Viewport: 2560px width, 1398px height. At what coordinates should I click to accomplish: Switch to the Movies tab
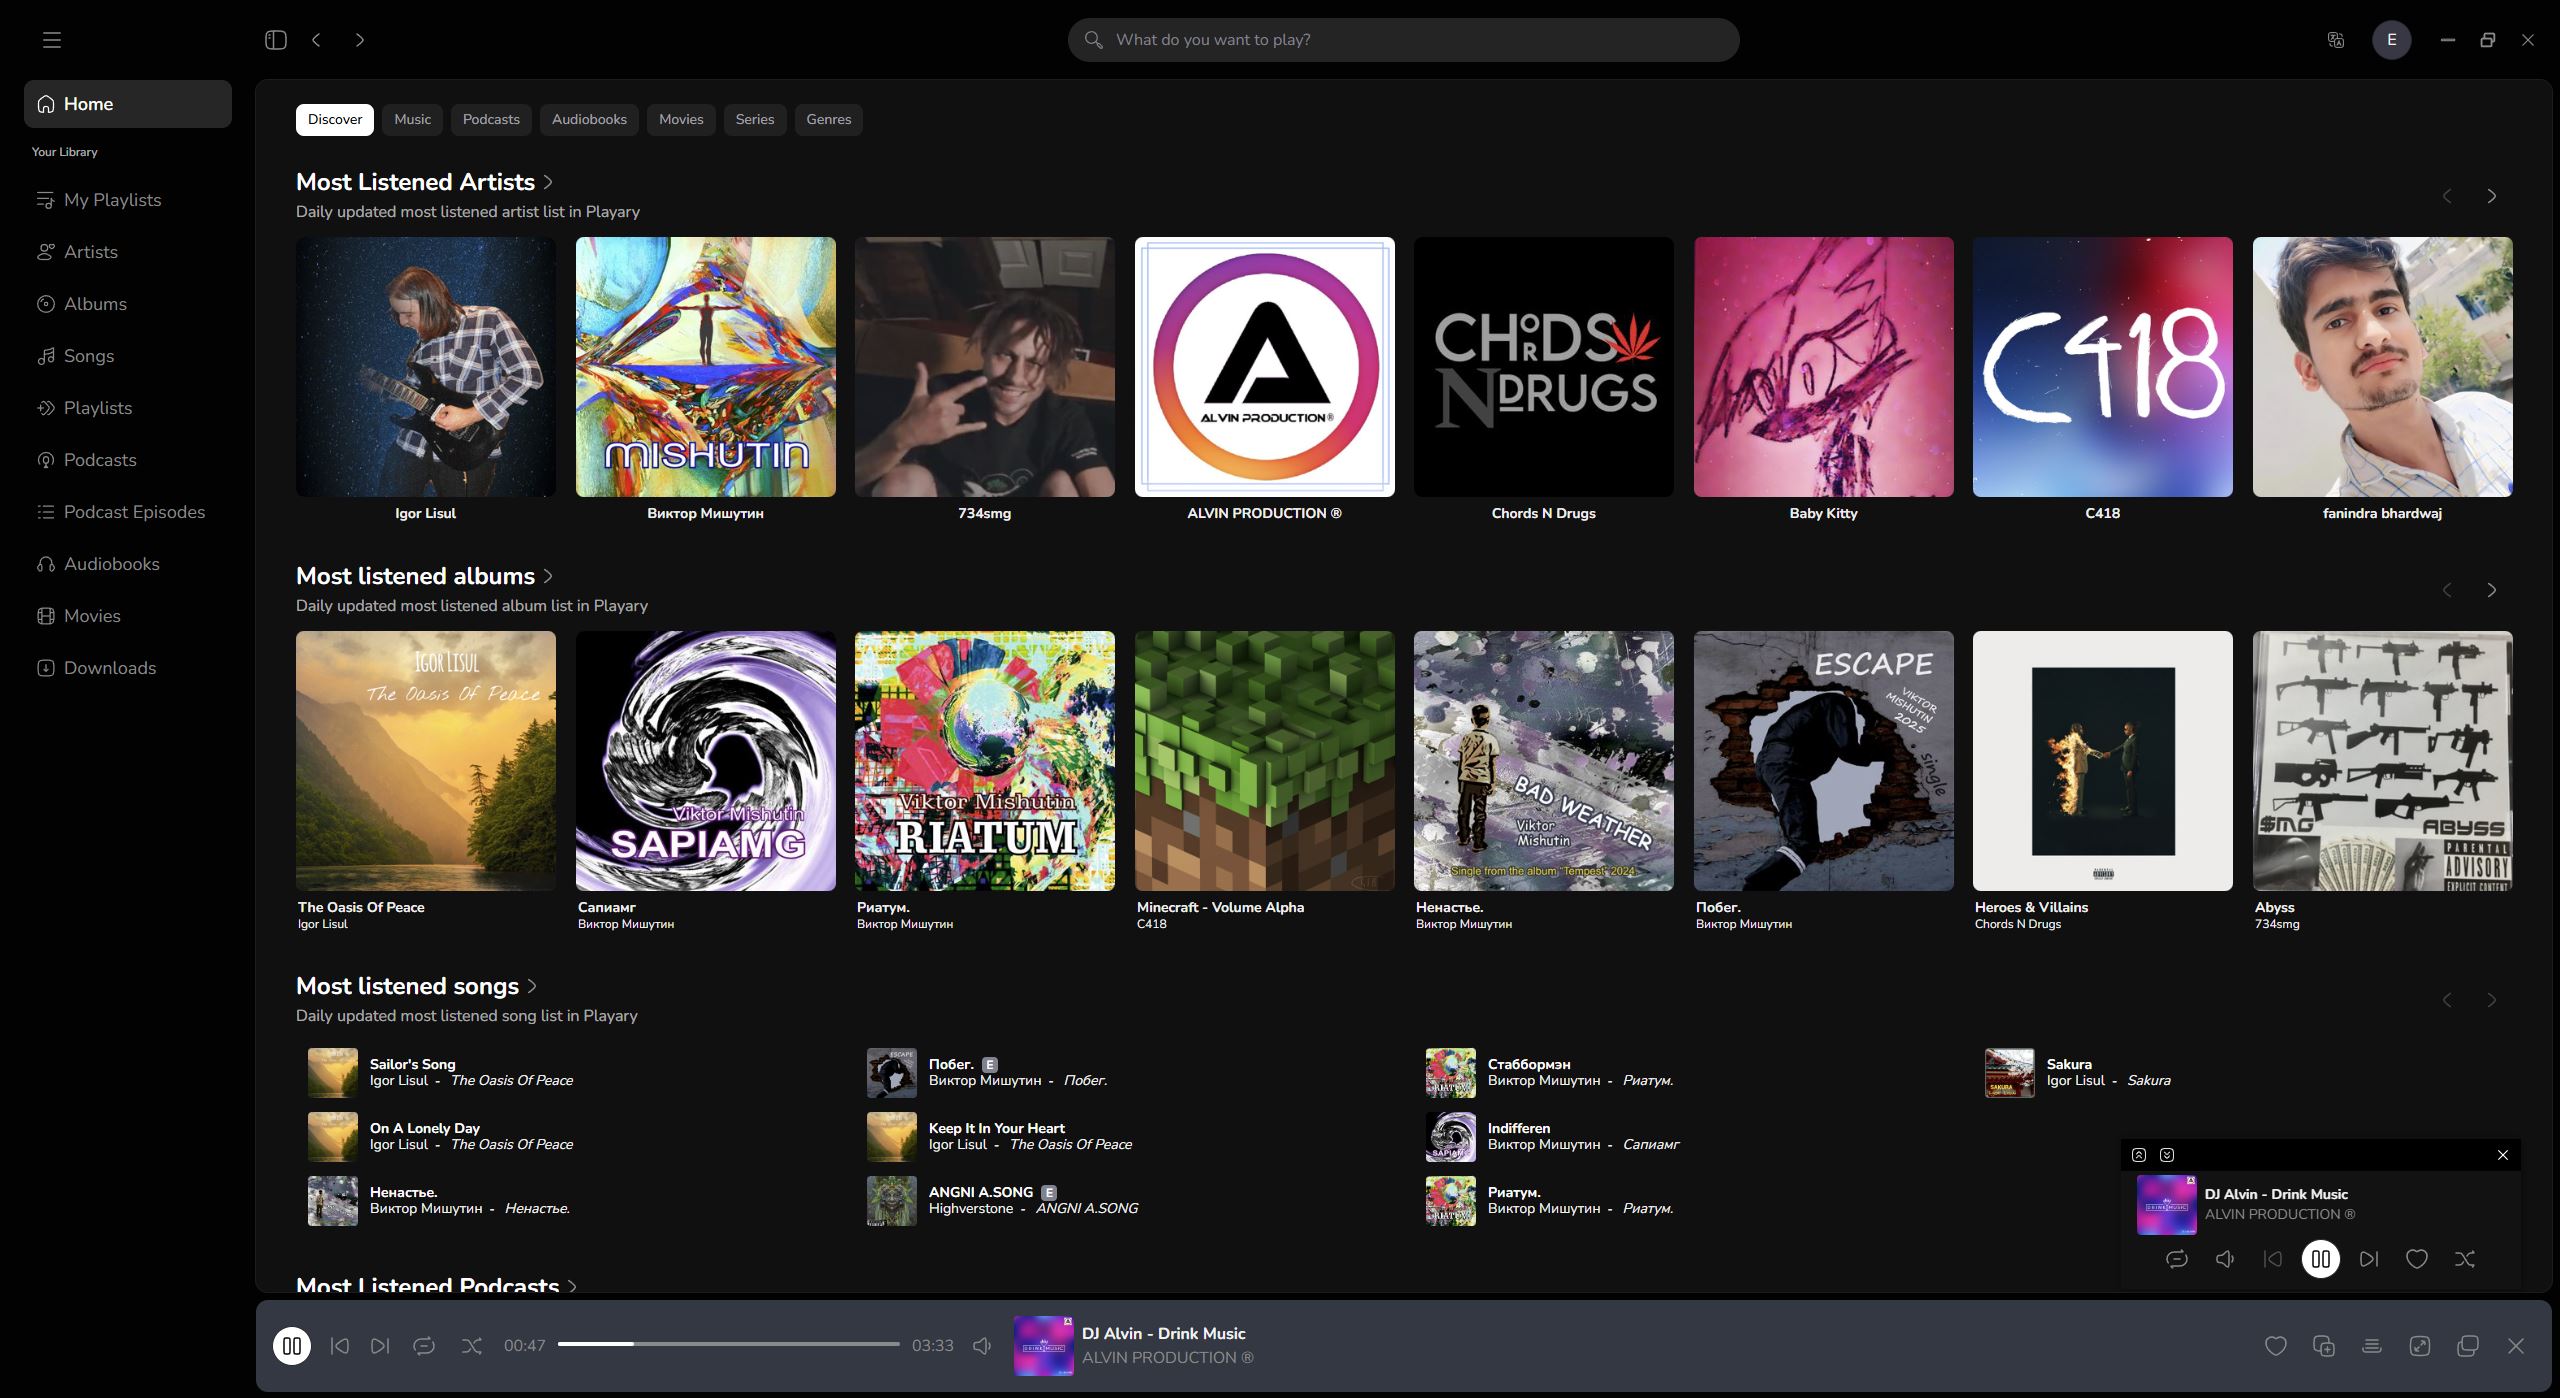(681, 119)
